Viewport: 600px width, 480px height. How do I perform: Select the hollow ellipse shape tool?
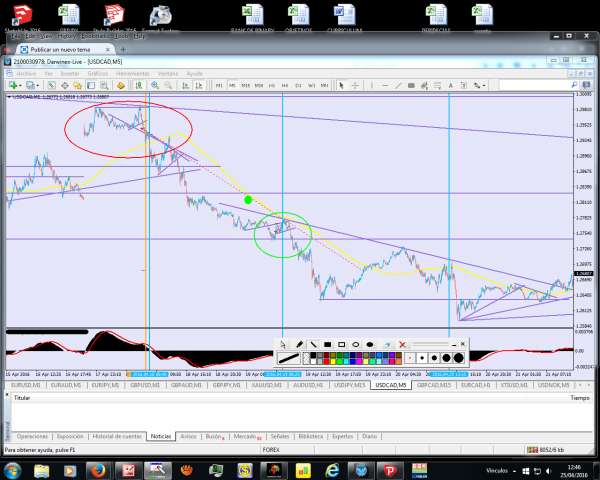[355, 344]
